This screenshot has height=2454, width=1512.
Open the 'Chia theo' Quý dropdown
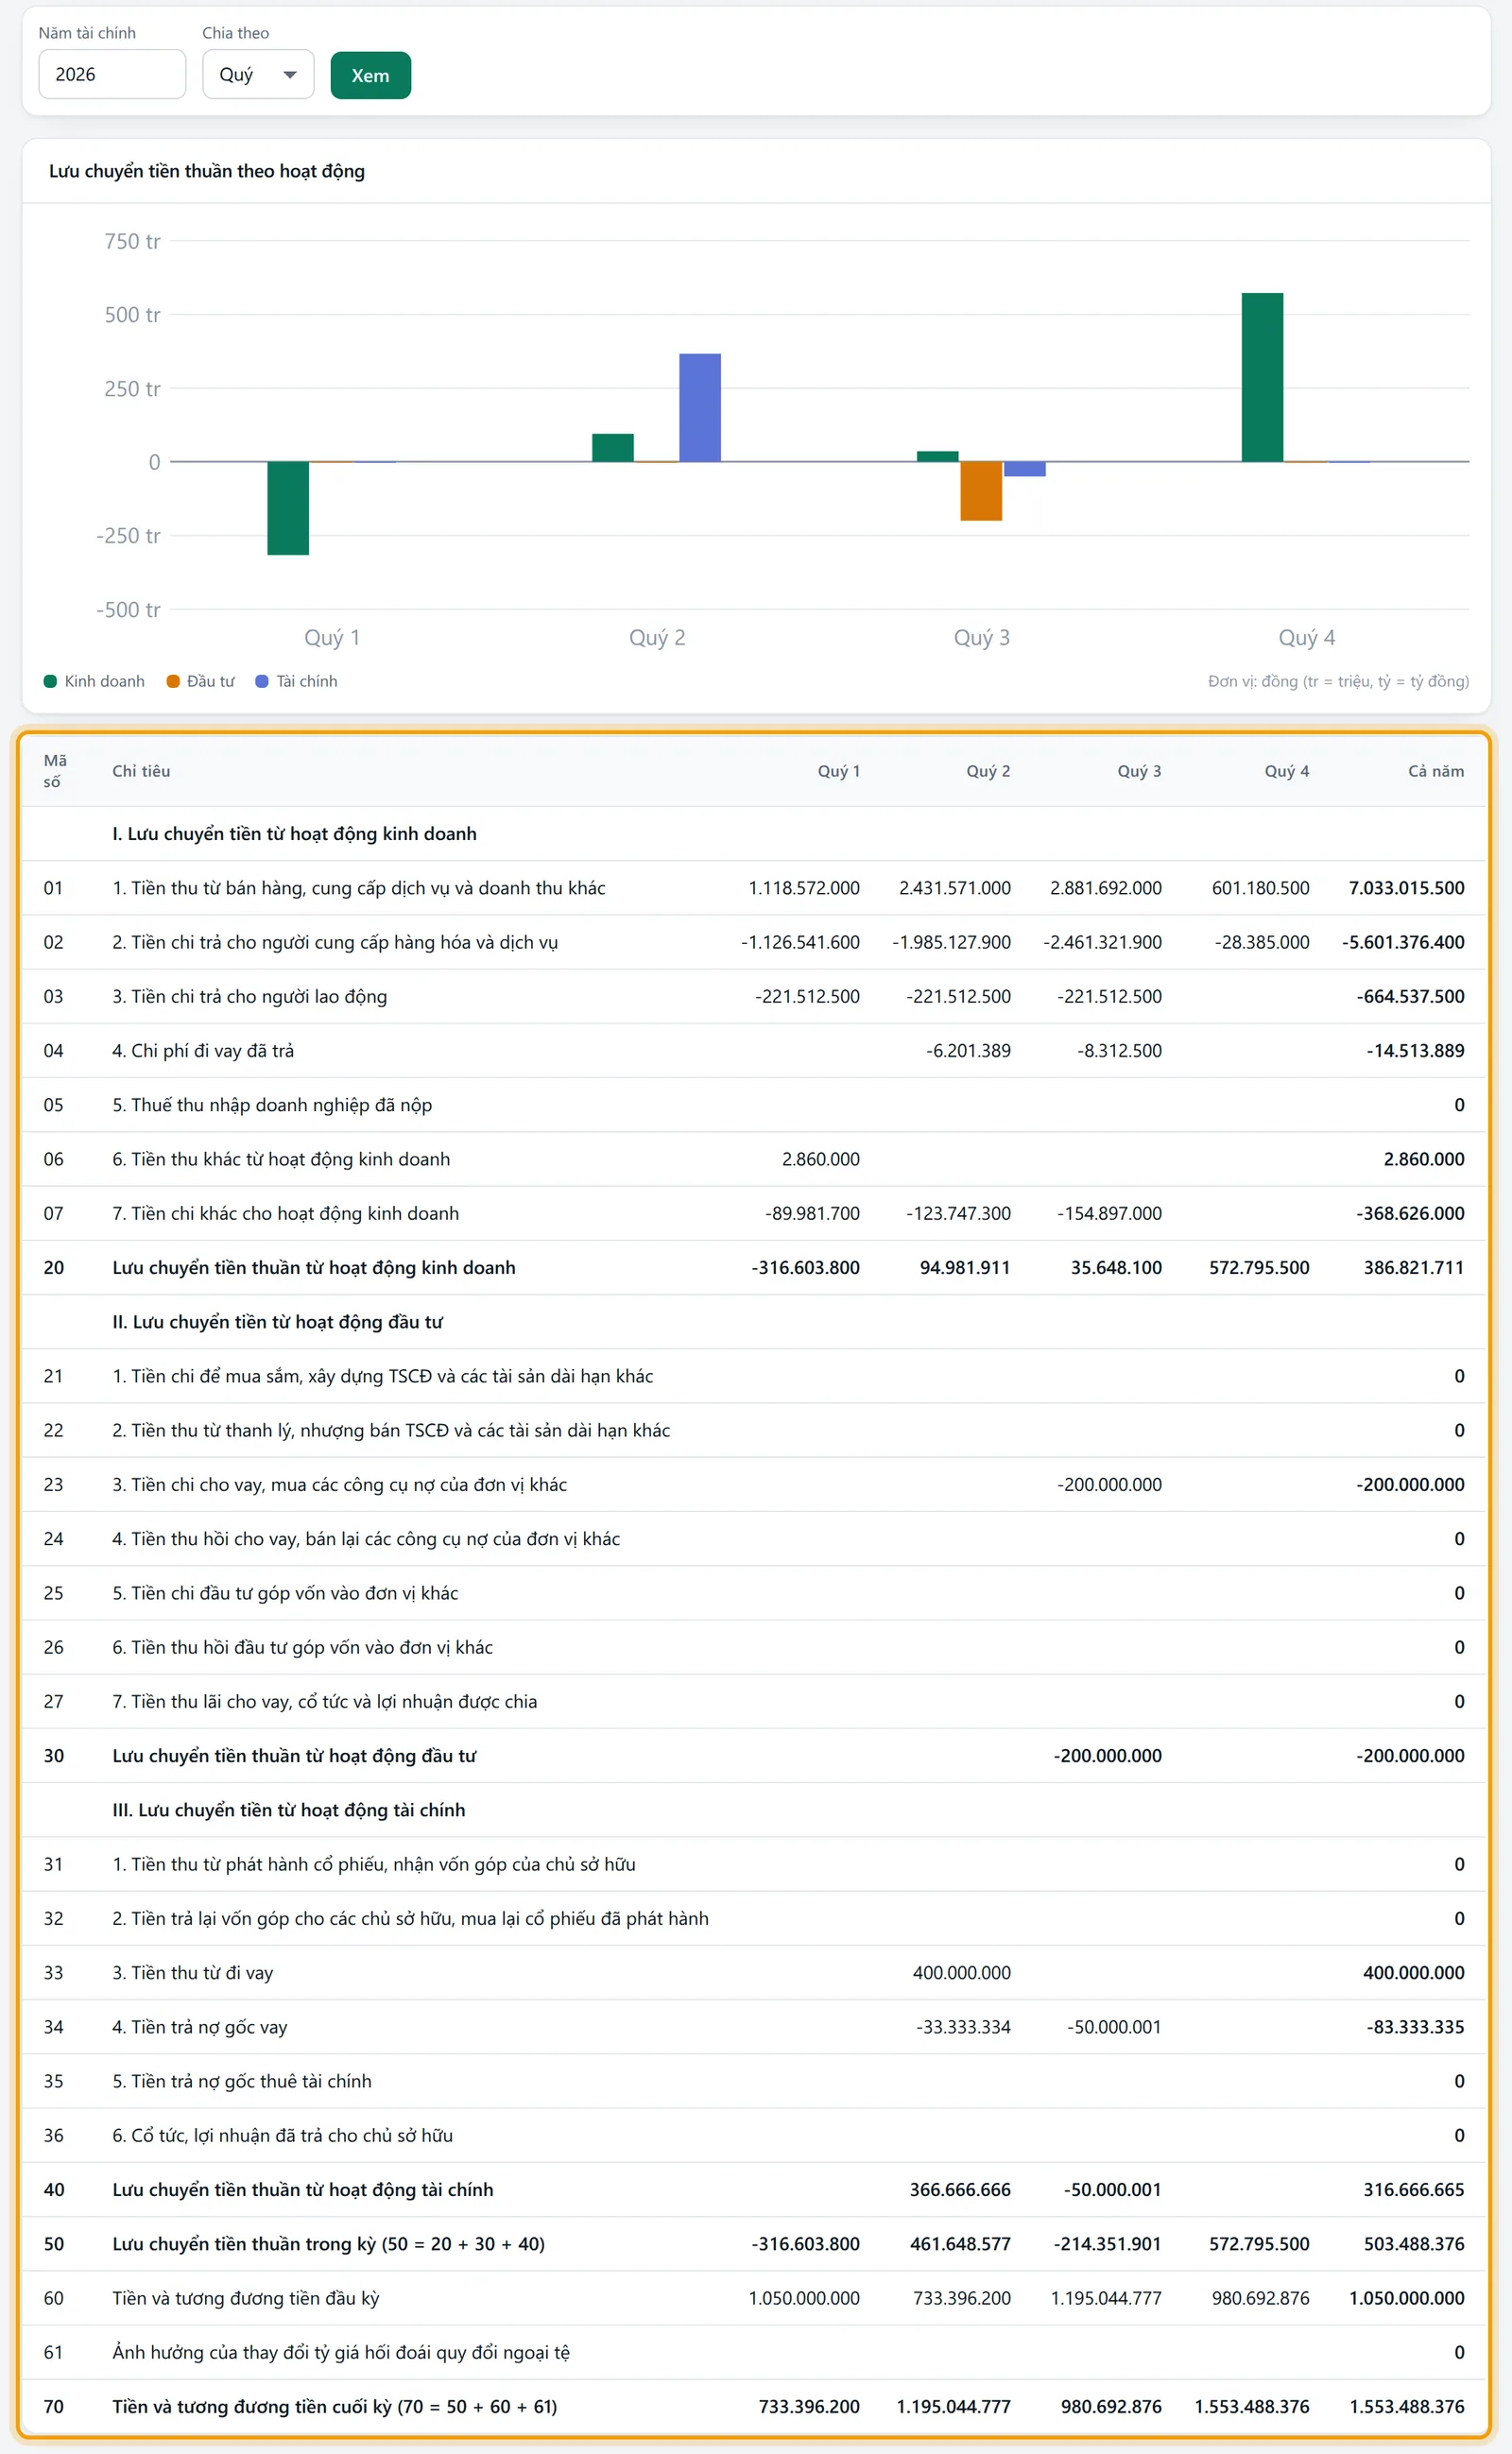pyautogui.click(x=258, y=74)
